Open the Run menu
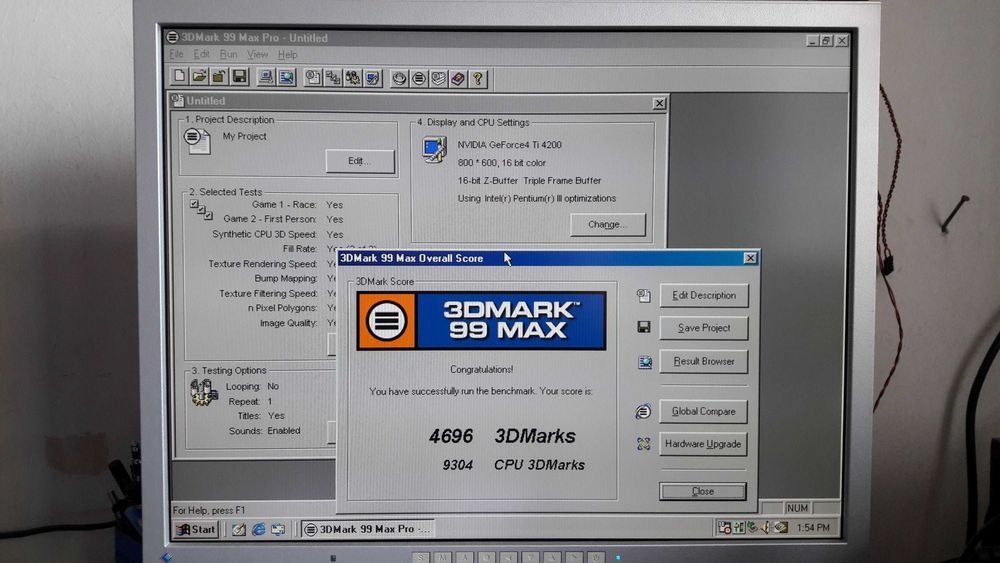 click(228, 54)
